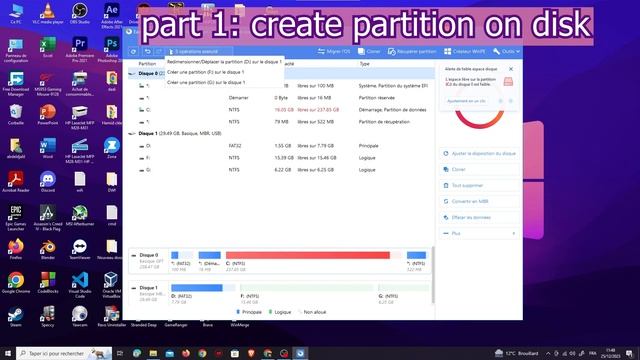Select the Partition réservée row
The width and height of the screenshot is (640, 360).
pyautogui.click(x=281, y=98)
